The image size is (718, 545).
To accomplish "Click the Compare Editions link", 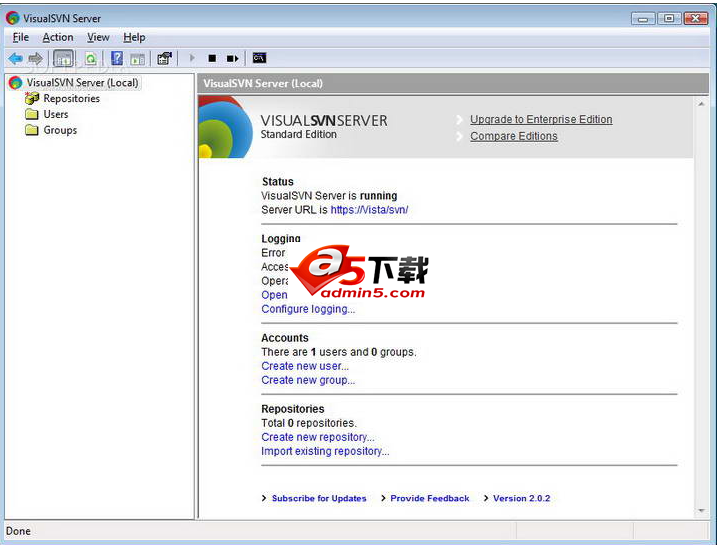I will [514, 136].
